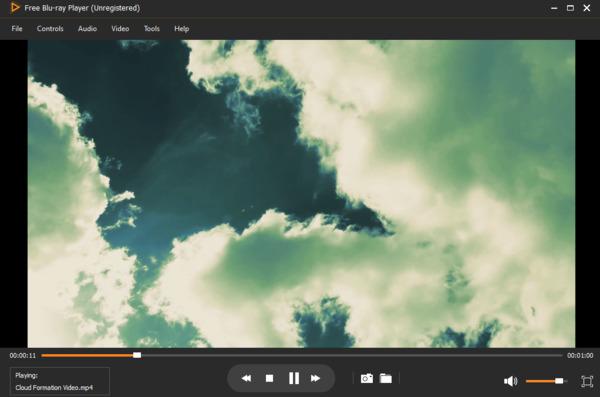
Task: Open the Video menu
Action: 120,29
